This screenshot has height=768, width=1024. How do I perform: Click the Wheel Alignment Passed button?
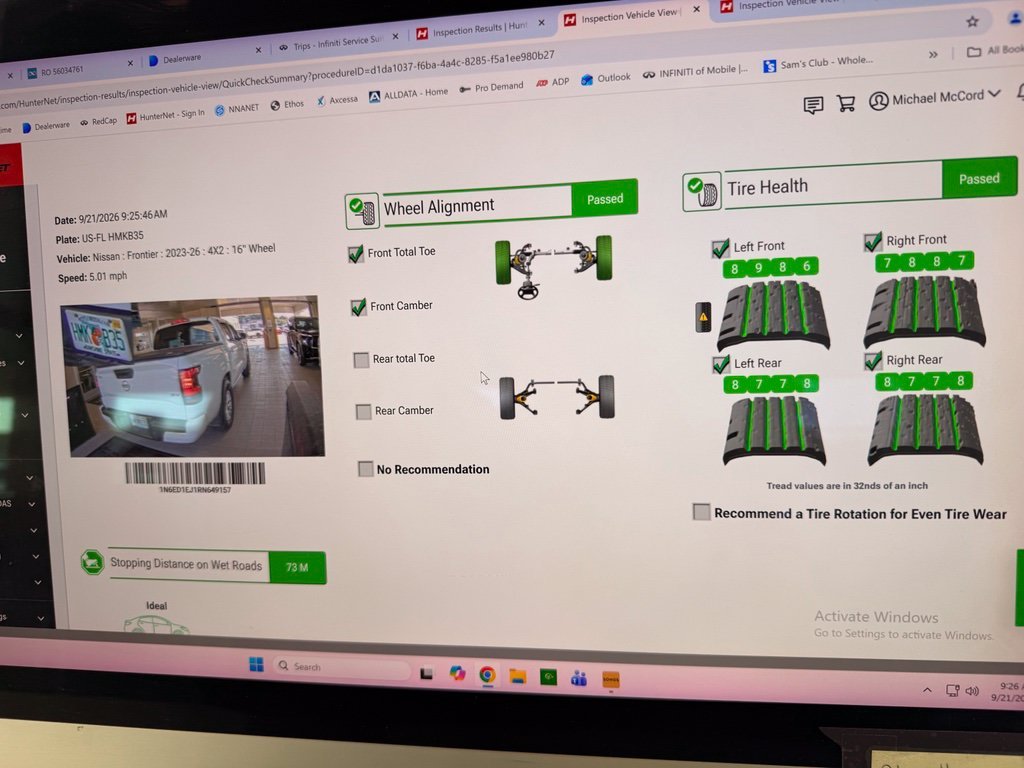pyautogui.click(x=604, y=199)
